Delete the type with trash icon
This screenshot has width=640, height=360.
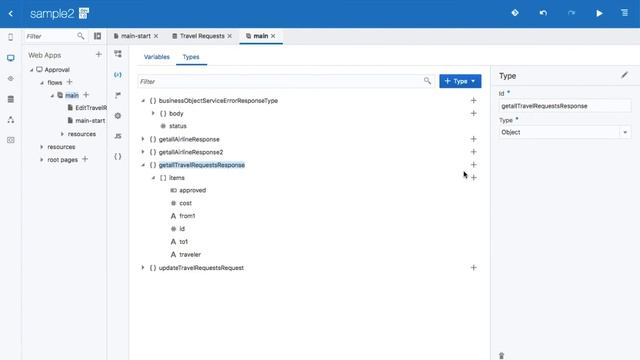(502, 356)
